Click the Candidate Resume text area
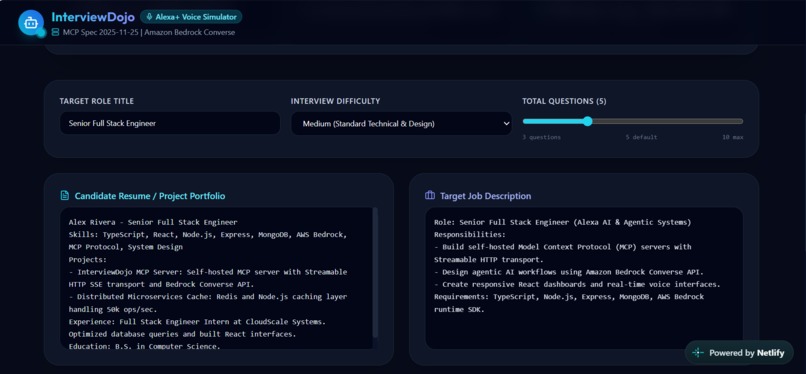Image resolution: width=806 pixels, height=374 pixels. pos(219,278)
